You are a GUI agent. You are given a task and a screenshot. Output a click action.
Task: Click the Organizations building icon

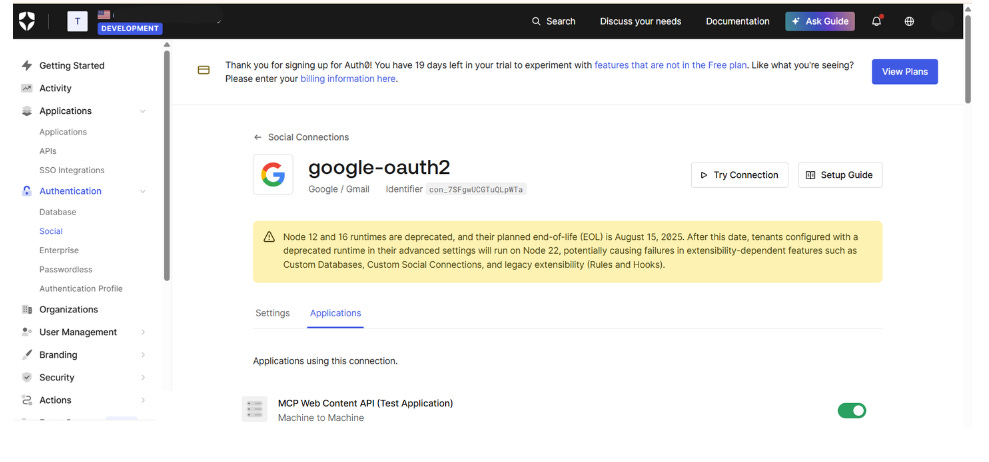click(26, 310)
